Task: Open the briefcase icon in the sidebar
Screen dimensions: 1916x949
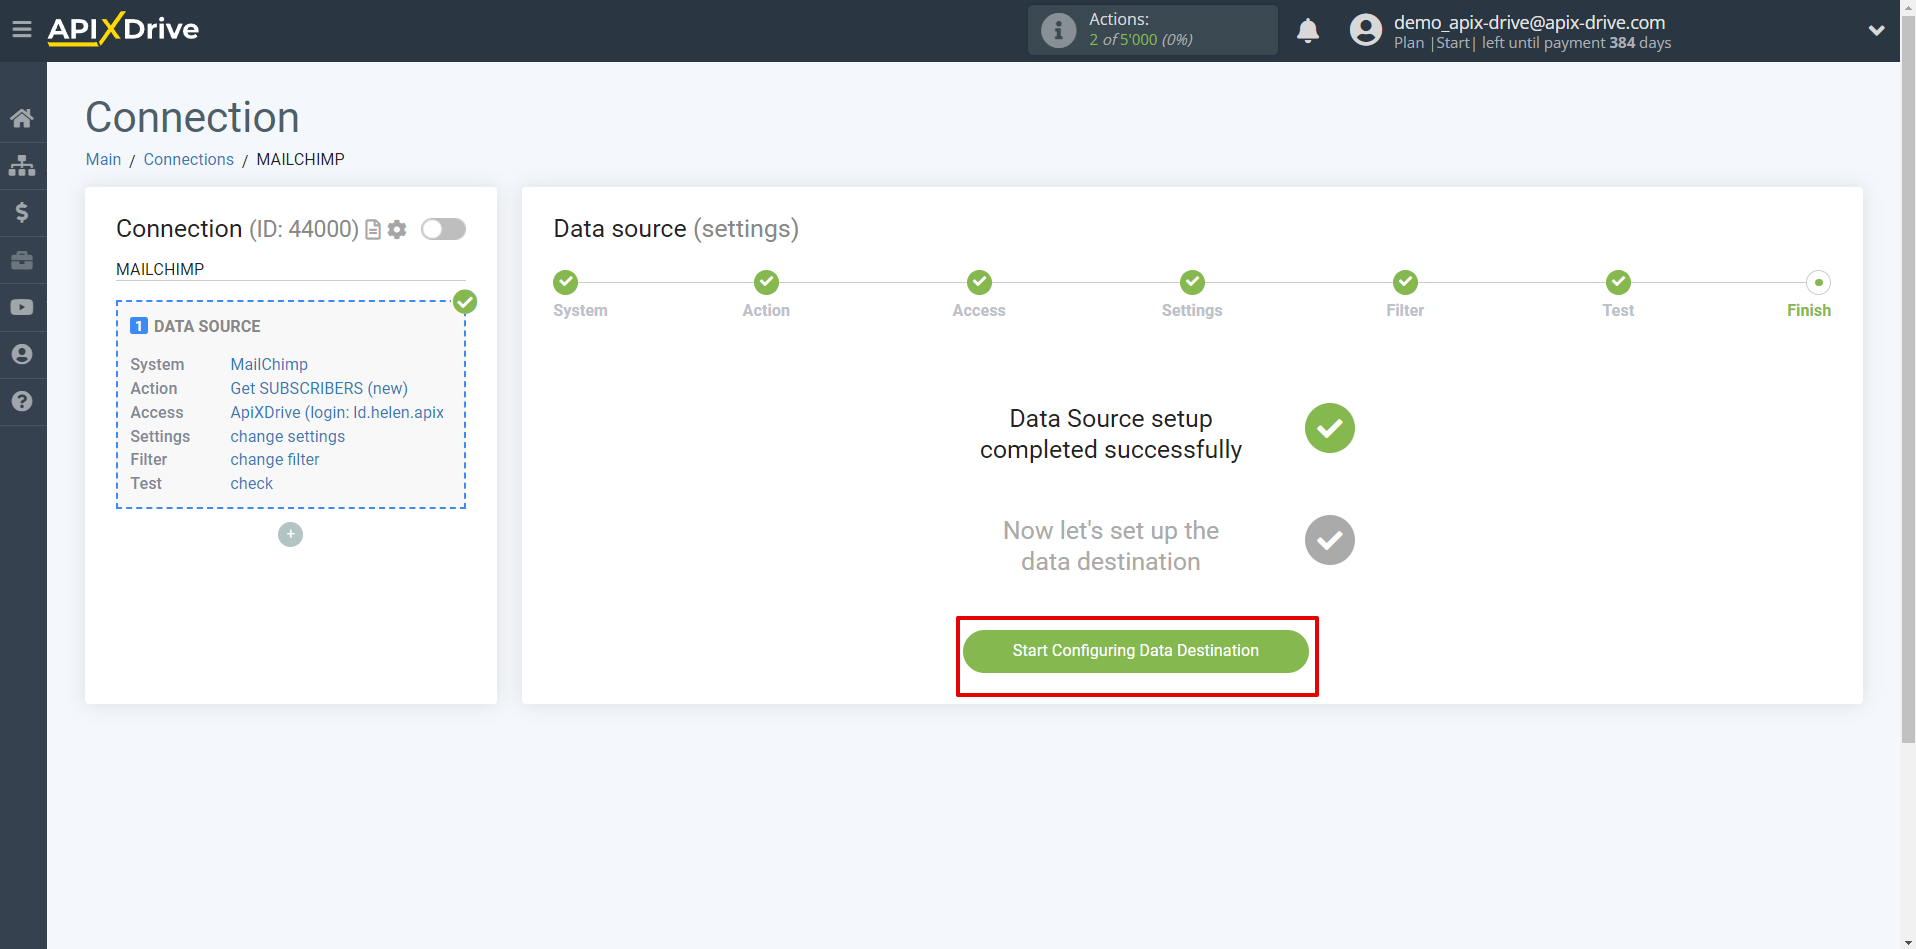Action: coord(22,260)
